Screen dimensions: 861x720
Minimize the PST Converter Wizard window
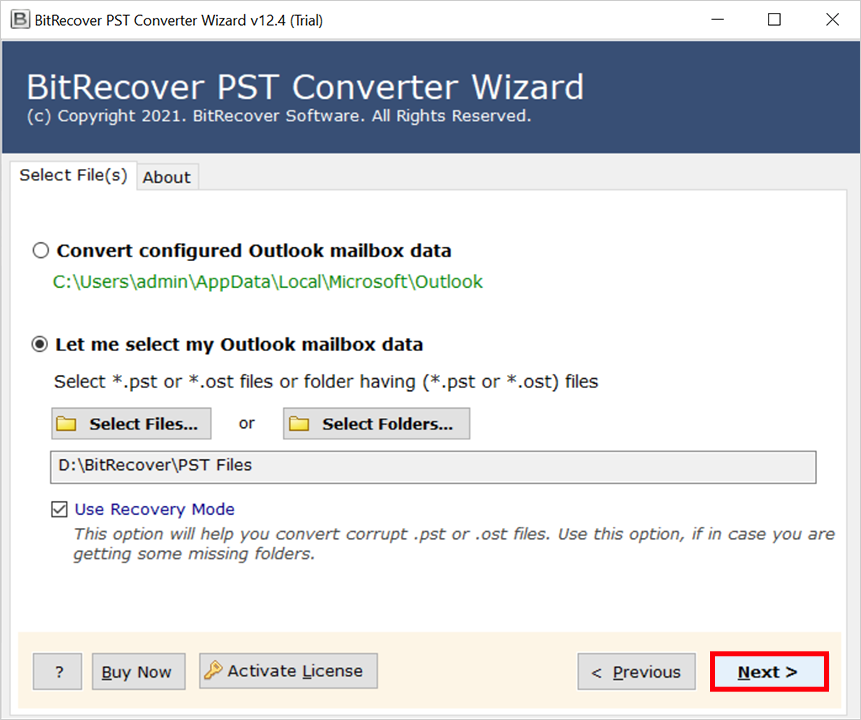717,20
